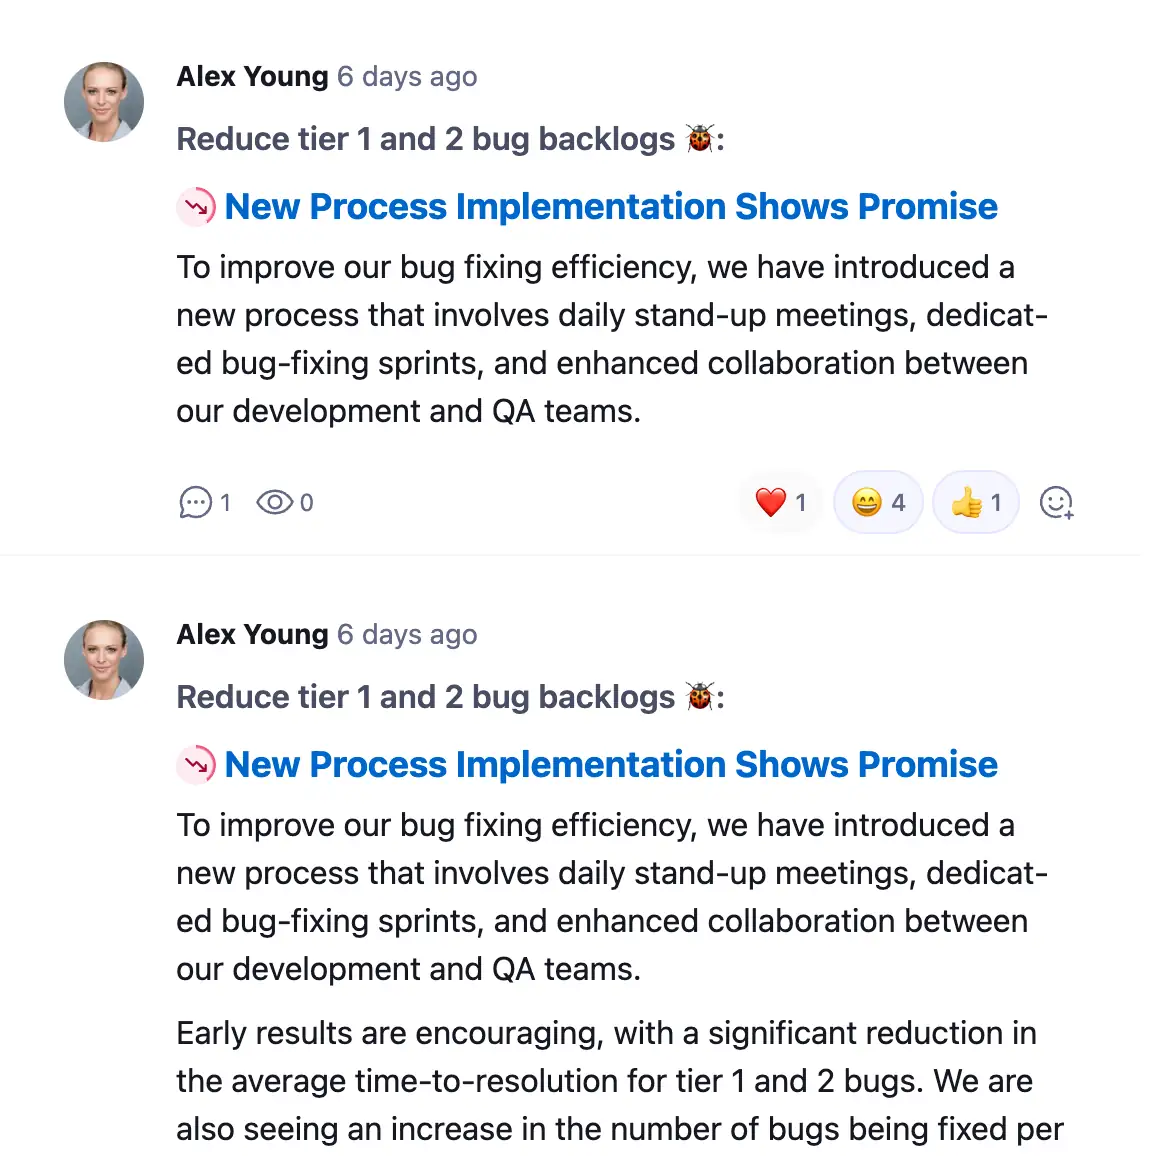Click Alex Young's avatar in second post

(104, 660)
